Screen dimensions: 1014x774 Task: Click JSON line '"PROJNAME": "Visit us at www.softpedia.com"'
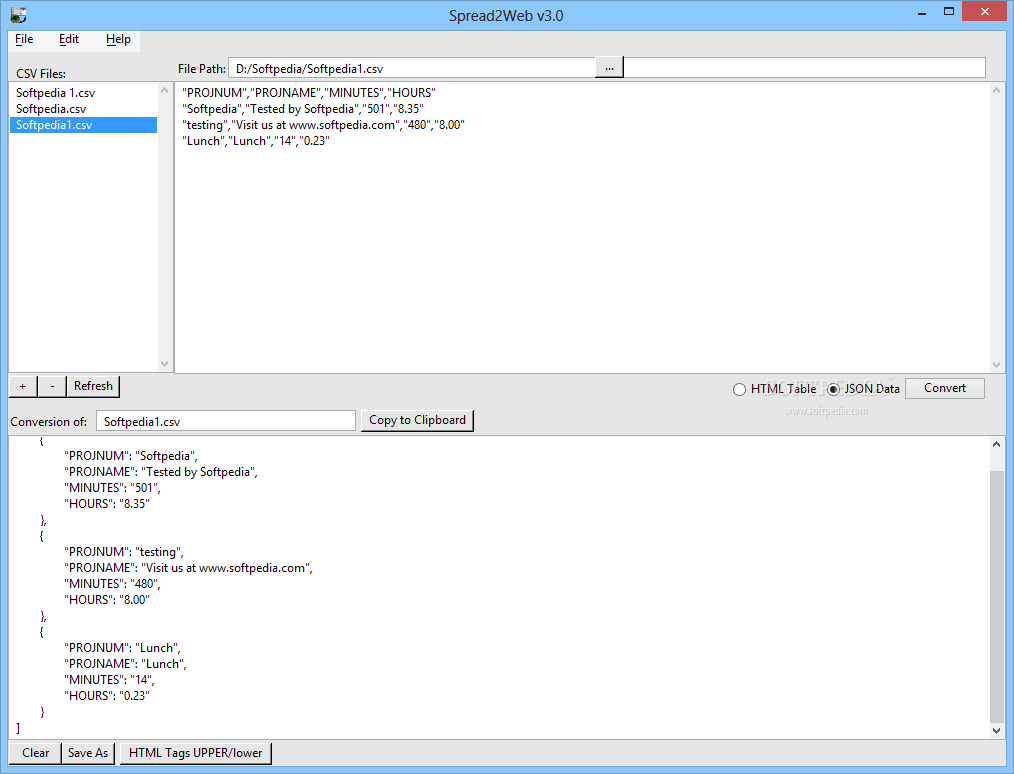188,568
